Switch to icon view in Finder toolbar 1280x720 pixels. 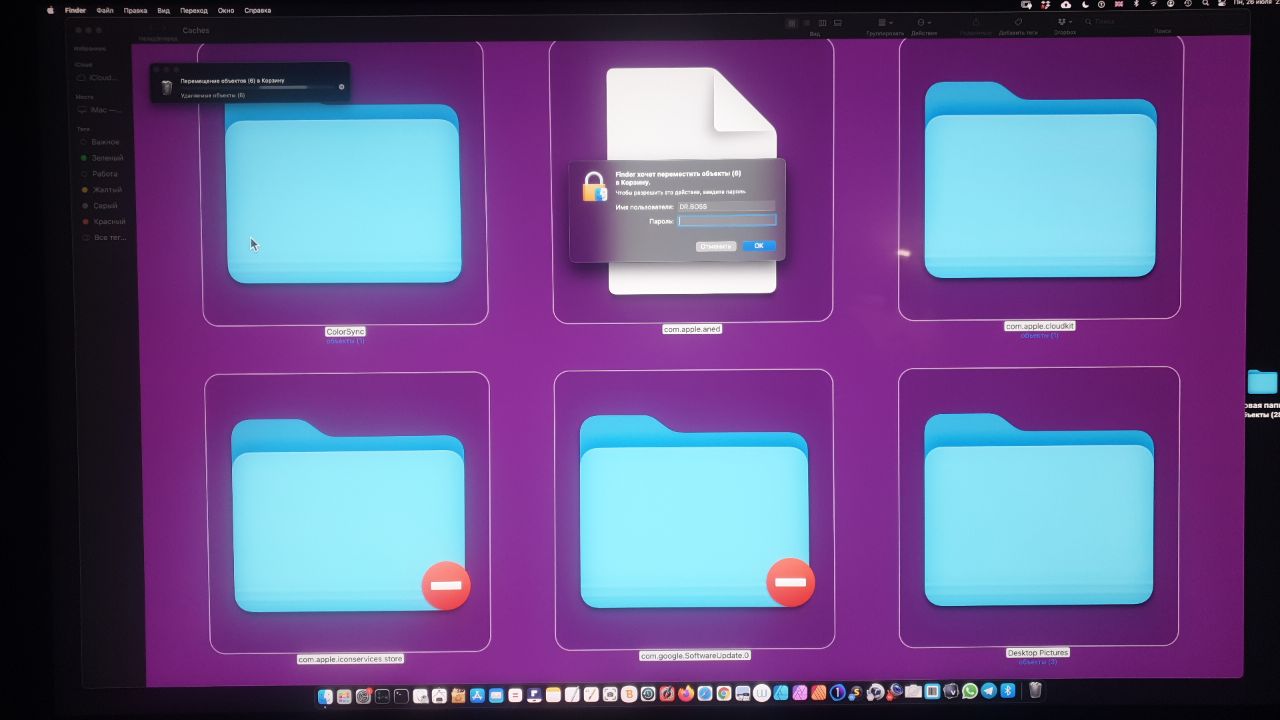[x=792, y=23]
